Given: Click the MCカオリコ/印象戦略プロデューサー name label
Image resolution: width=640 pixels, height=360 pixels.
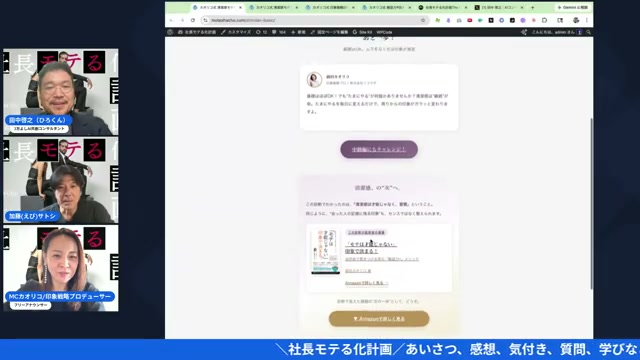Looking at the screenshot, I should [x=60, y=296].
